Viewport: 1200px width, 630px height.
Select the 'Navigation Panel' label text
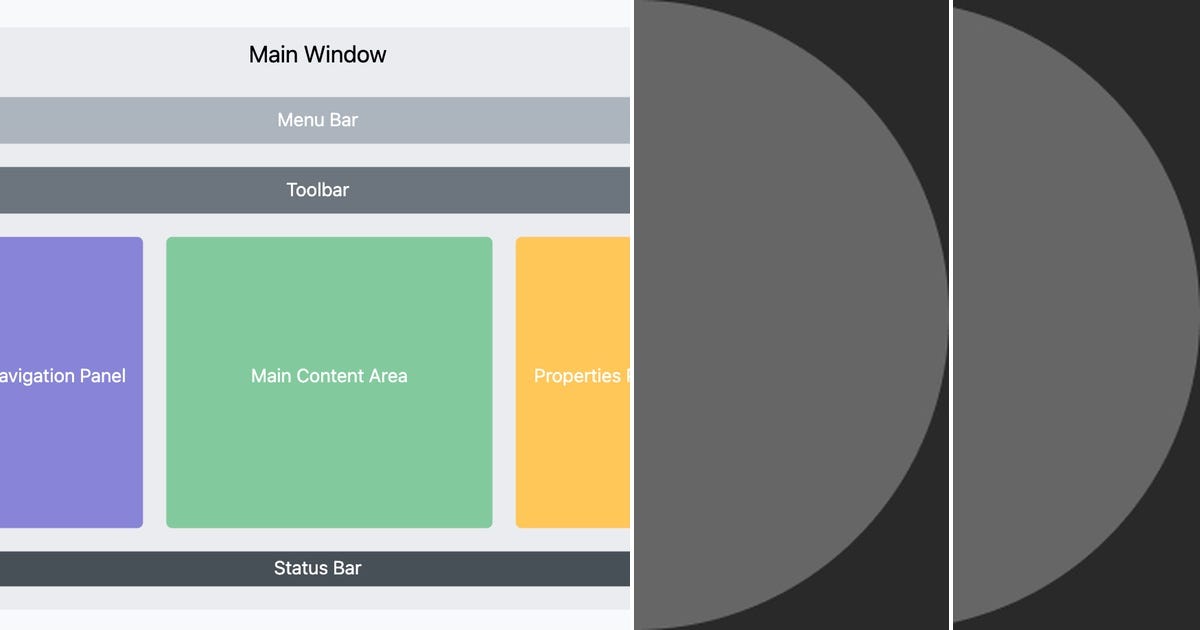[62, 376]
